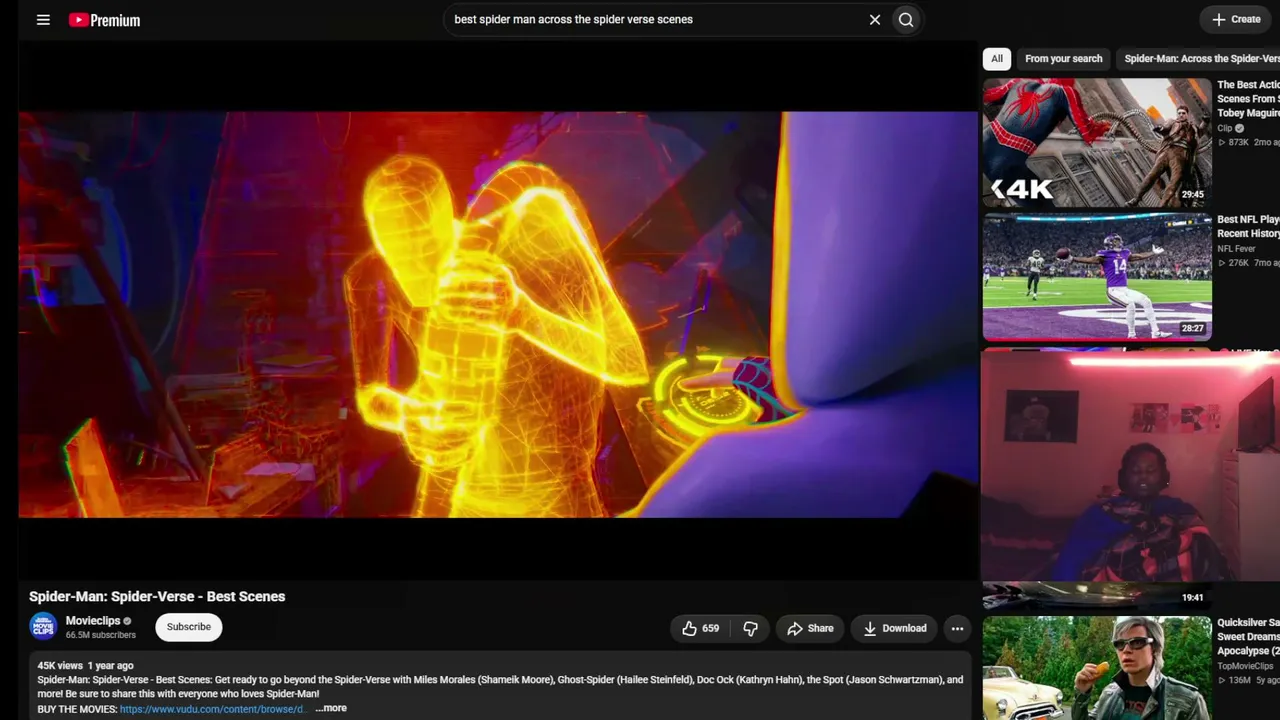Click the 19:41 duration badge

click(1192, 597)
